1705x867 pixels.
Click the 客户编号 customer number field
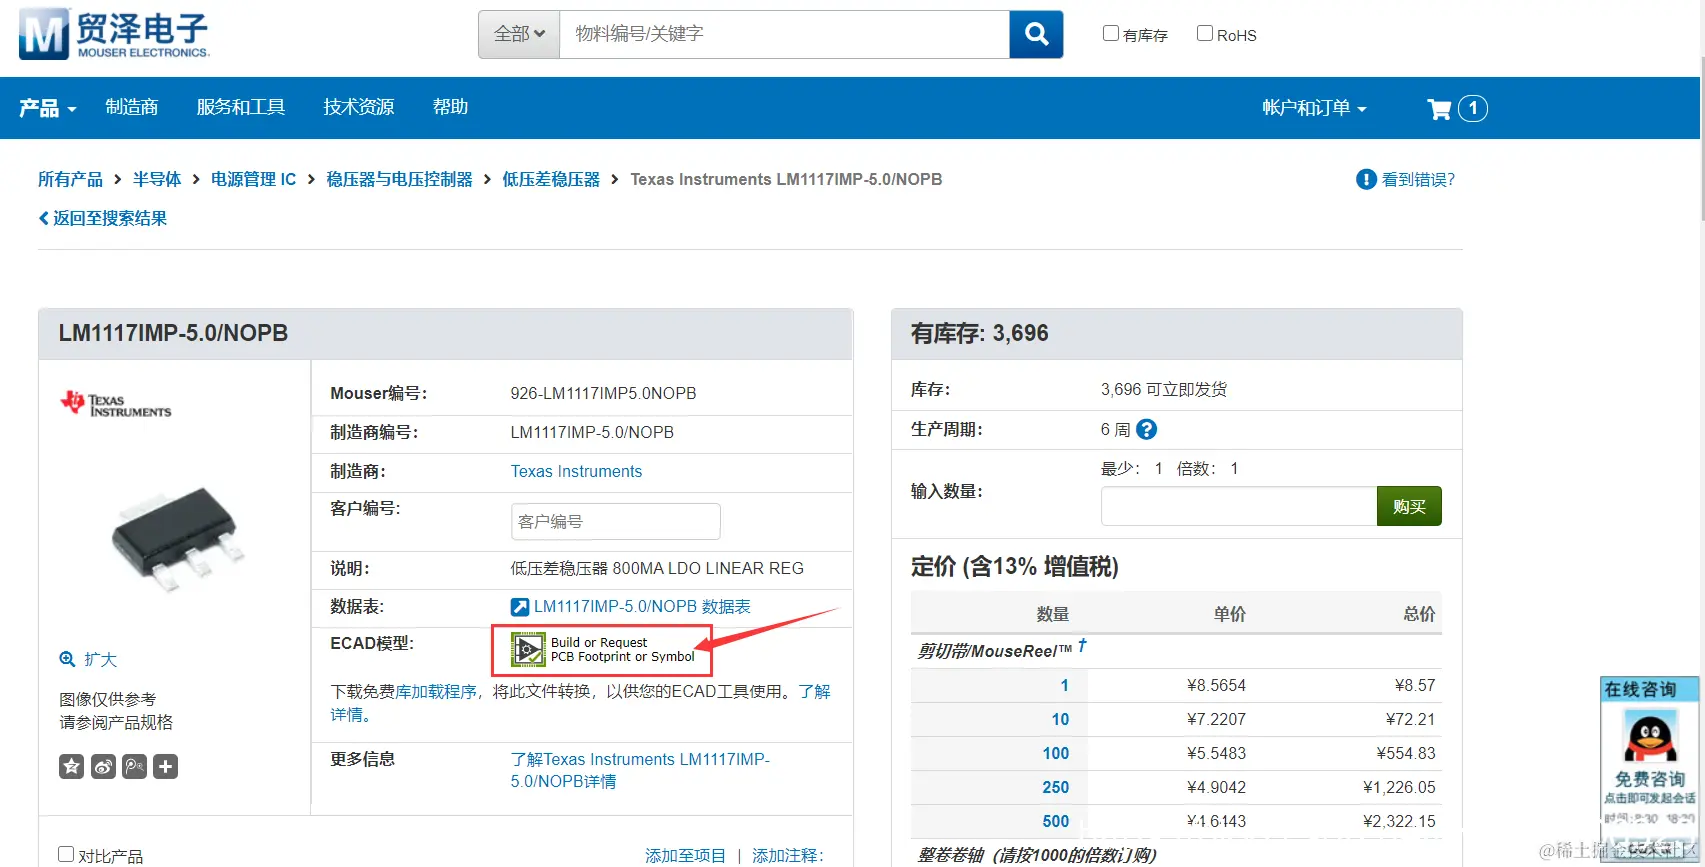click(615, 521)
